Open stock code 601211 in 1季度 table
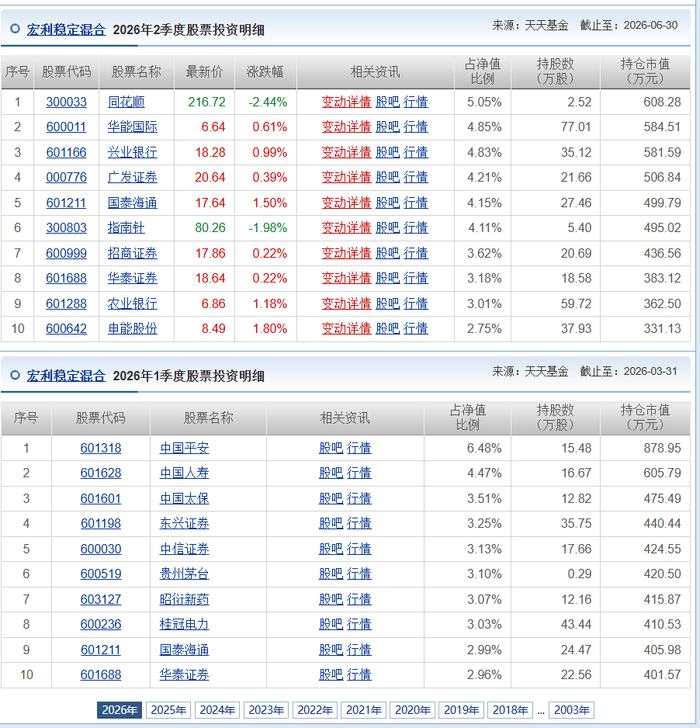700x728 pixels. tap(101, 650)
